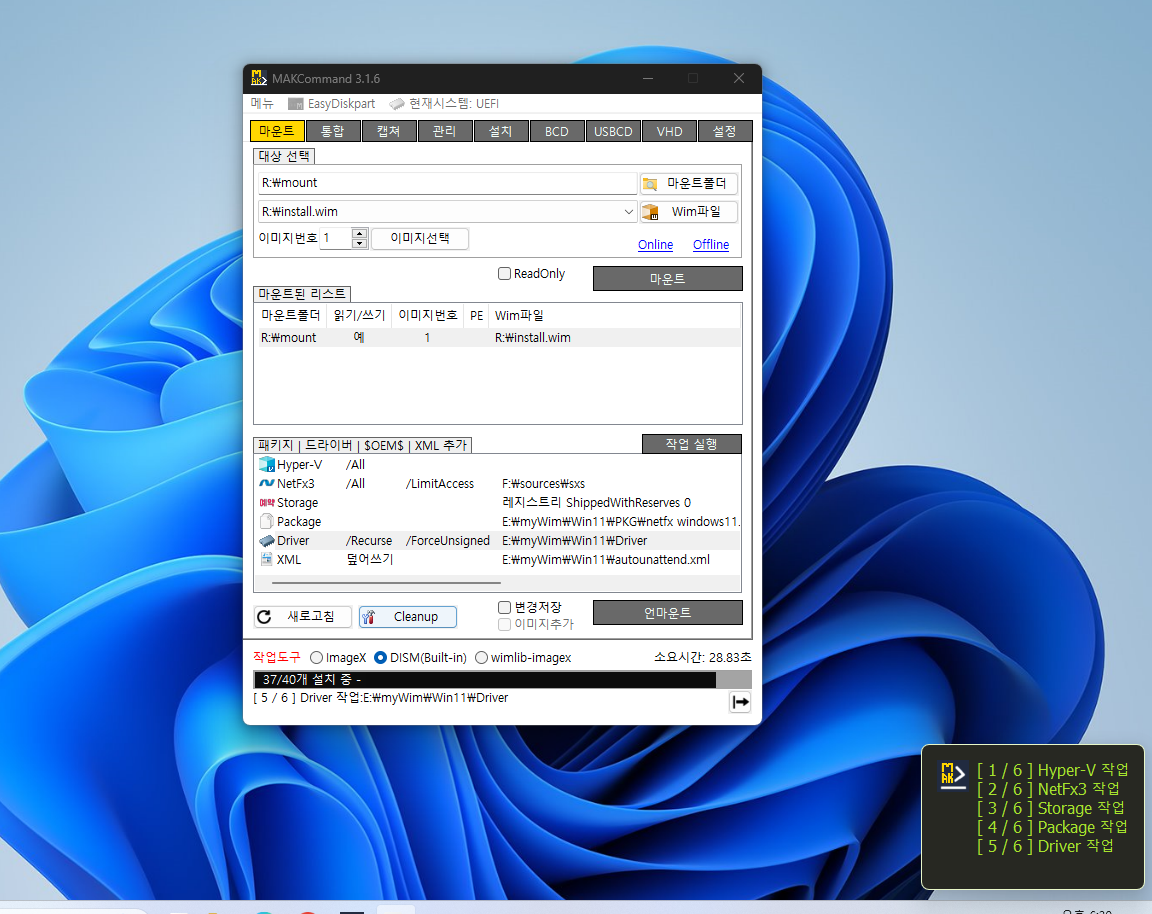
Task: Click the 작업 실행 button
Action: click(x=691, y=444)
